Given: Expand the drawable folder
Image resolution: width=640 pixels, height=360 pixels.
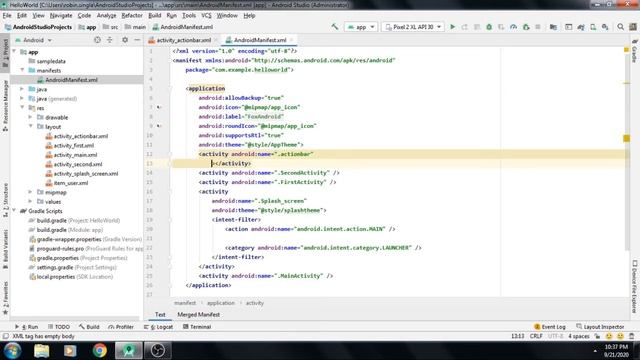Looking at the screenshot, I should click(x=31, y=117).
